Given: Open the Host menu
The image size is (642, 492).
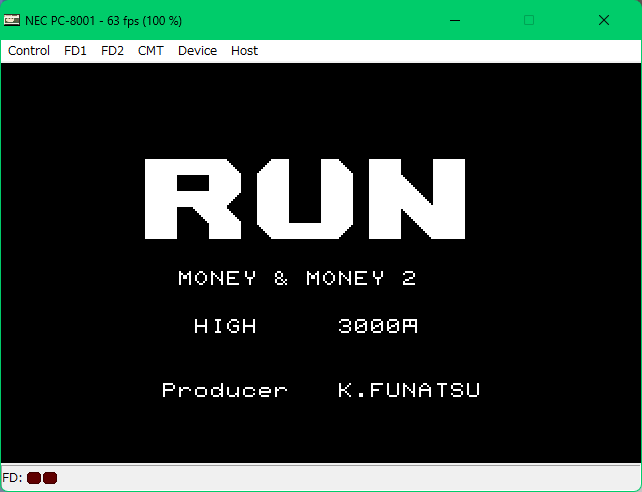Looking at the screenshot, I should [x=244, y=51].
